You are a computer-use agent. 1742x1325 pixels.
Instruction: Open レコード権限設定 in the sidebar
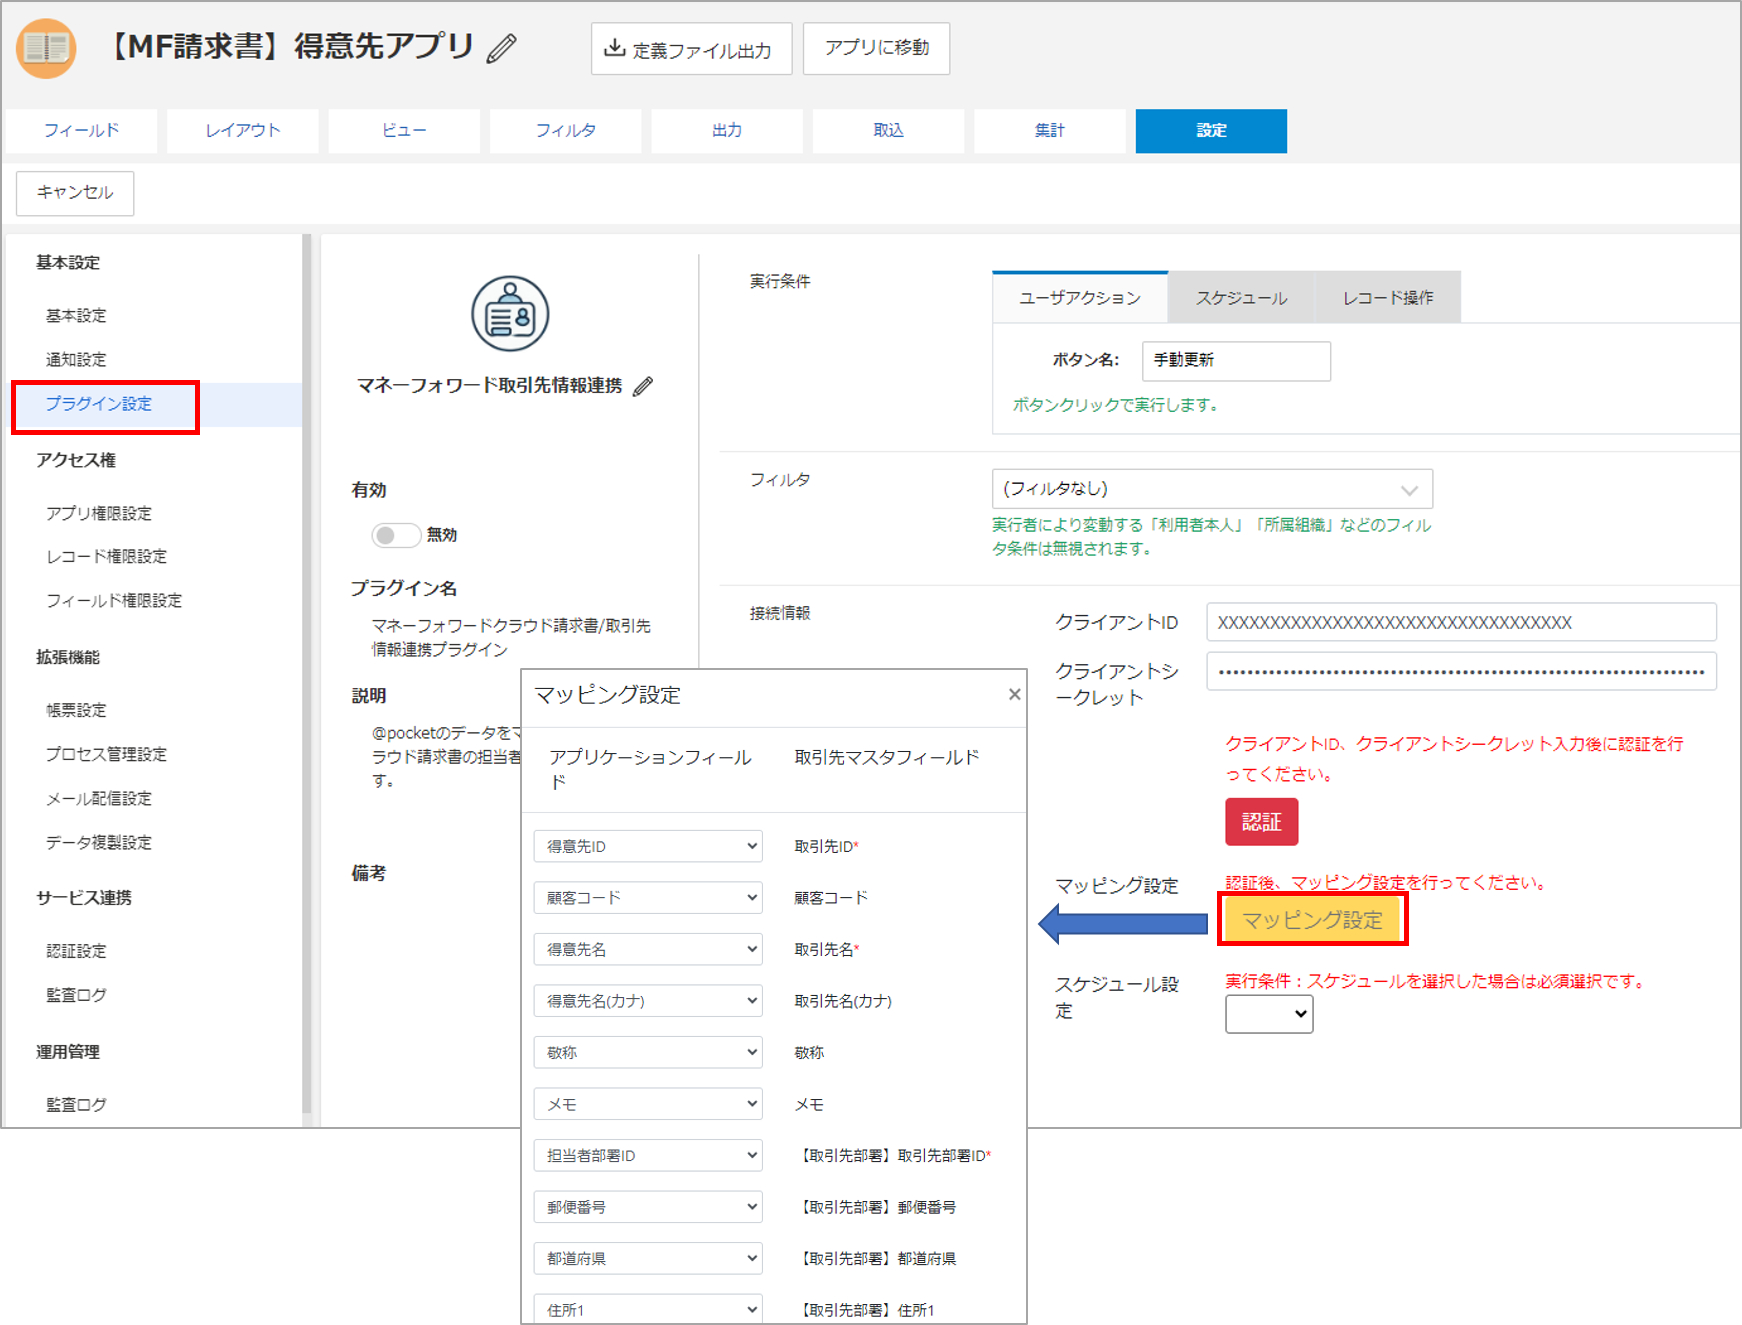[x=106, y=556]
